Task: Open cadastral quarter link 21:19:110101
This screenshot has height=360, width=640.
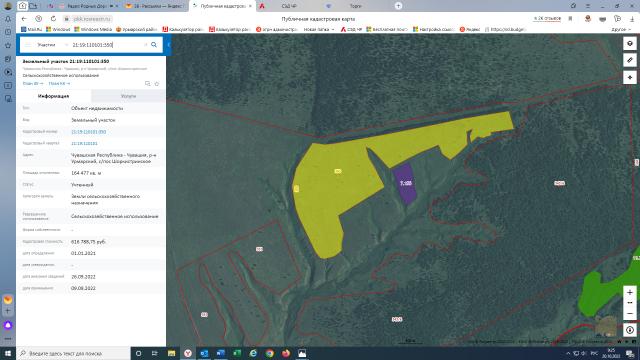Action: coord(84,143)
